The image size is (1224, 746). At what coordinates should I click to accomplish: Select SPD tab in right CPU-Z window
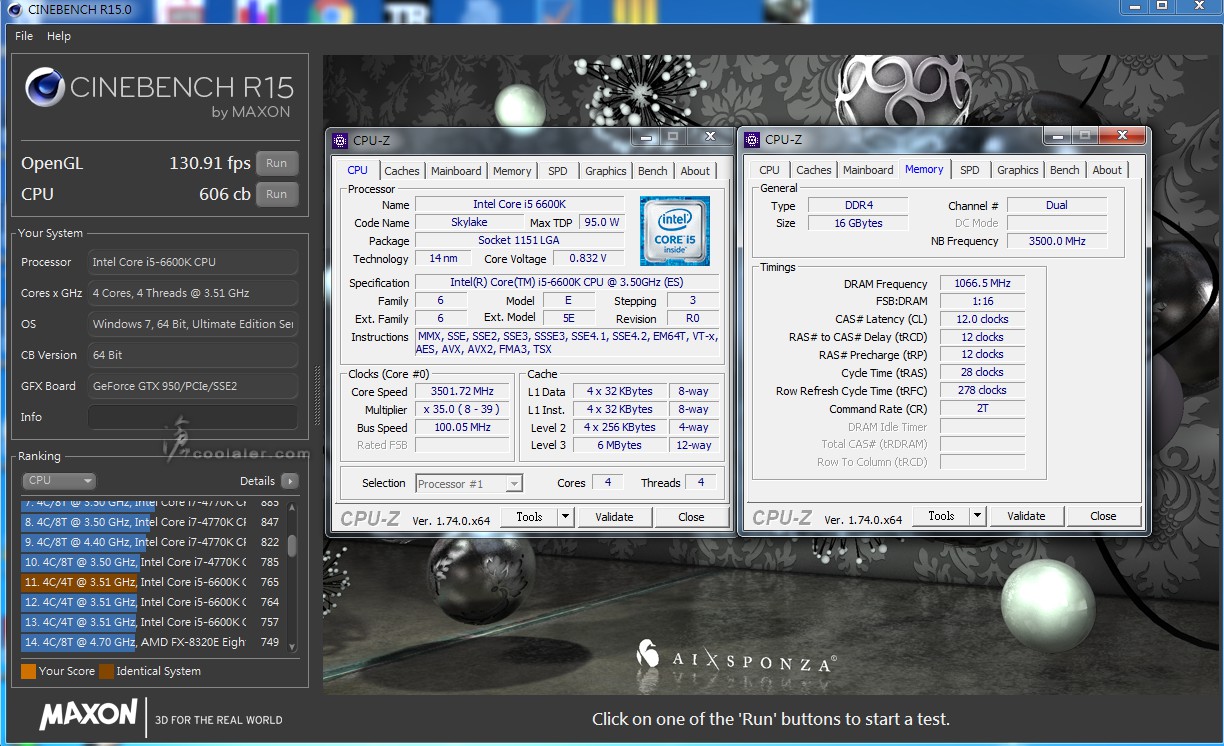pos(970,170)
